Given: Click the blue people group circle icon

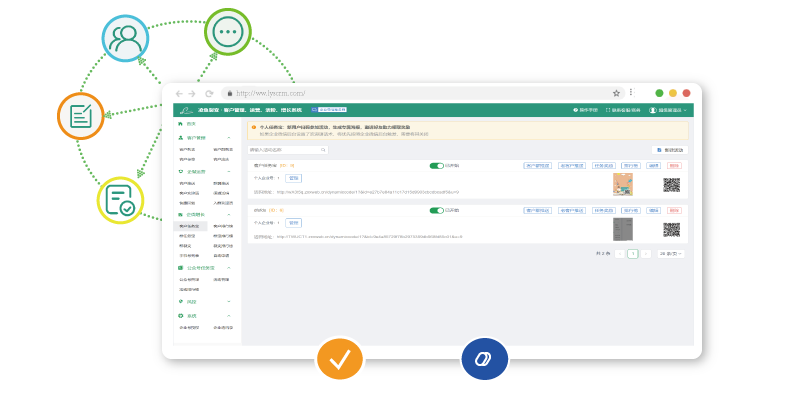Looking at the screenshot, I should click(126, 40).
